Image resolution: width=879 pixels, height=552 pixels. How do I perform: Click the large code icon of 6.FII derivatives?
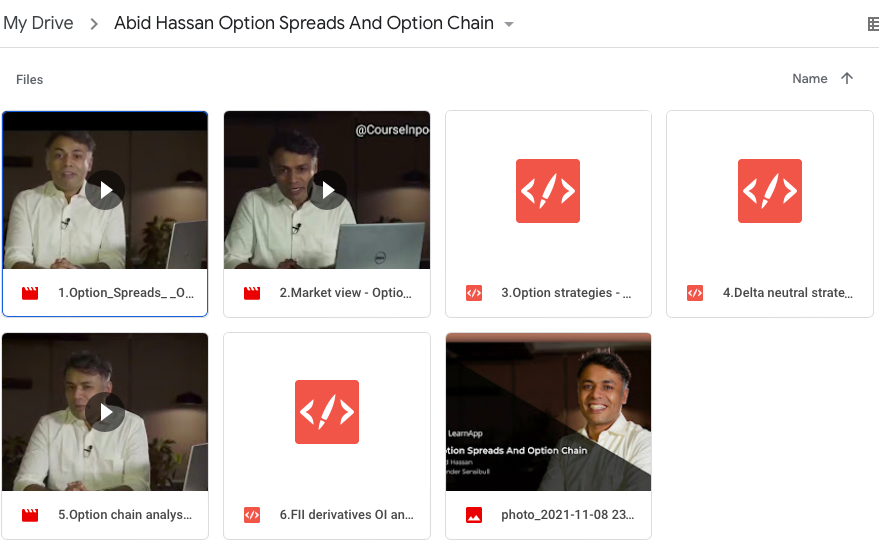click(x=327, y=412)
